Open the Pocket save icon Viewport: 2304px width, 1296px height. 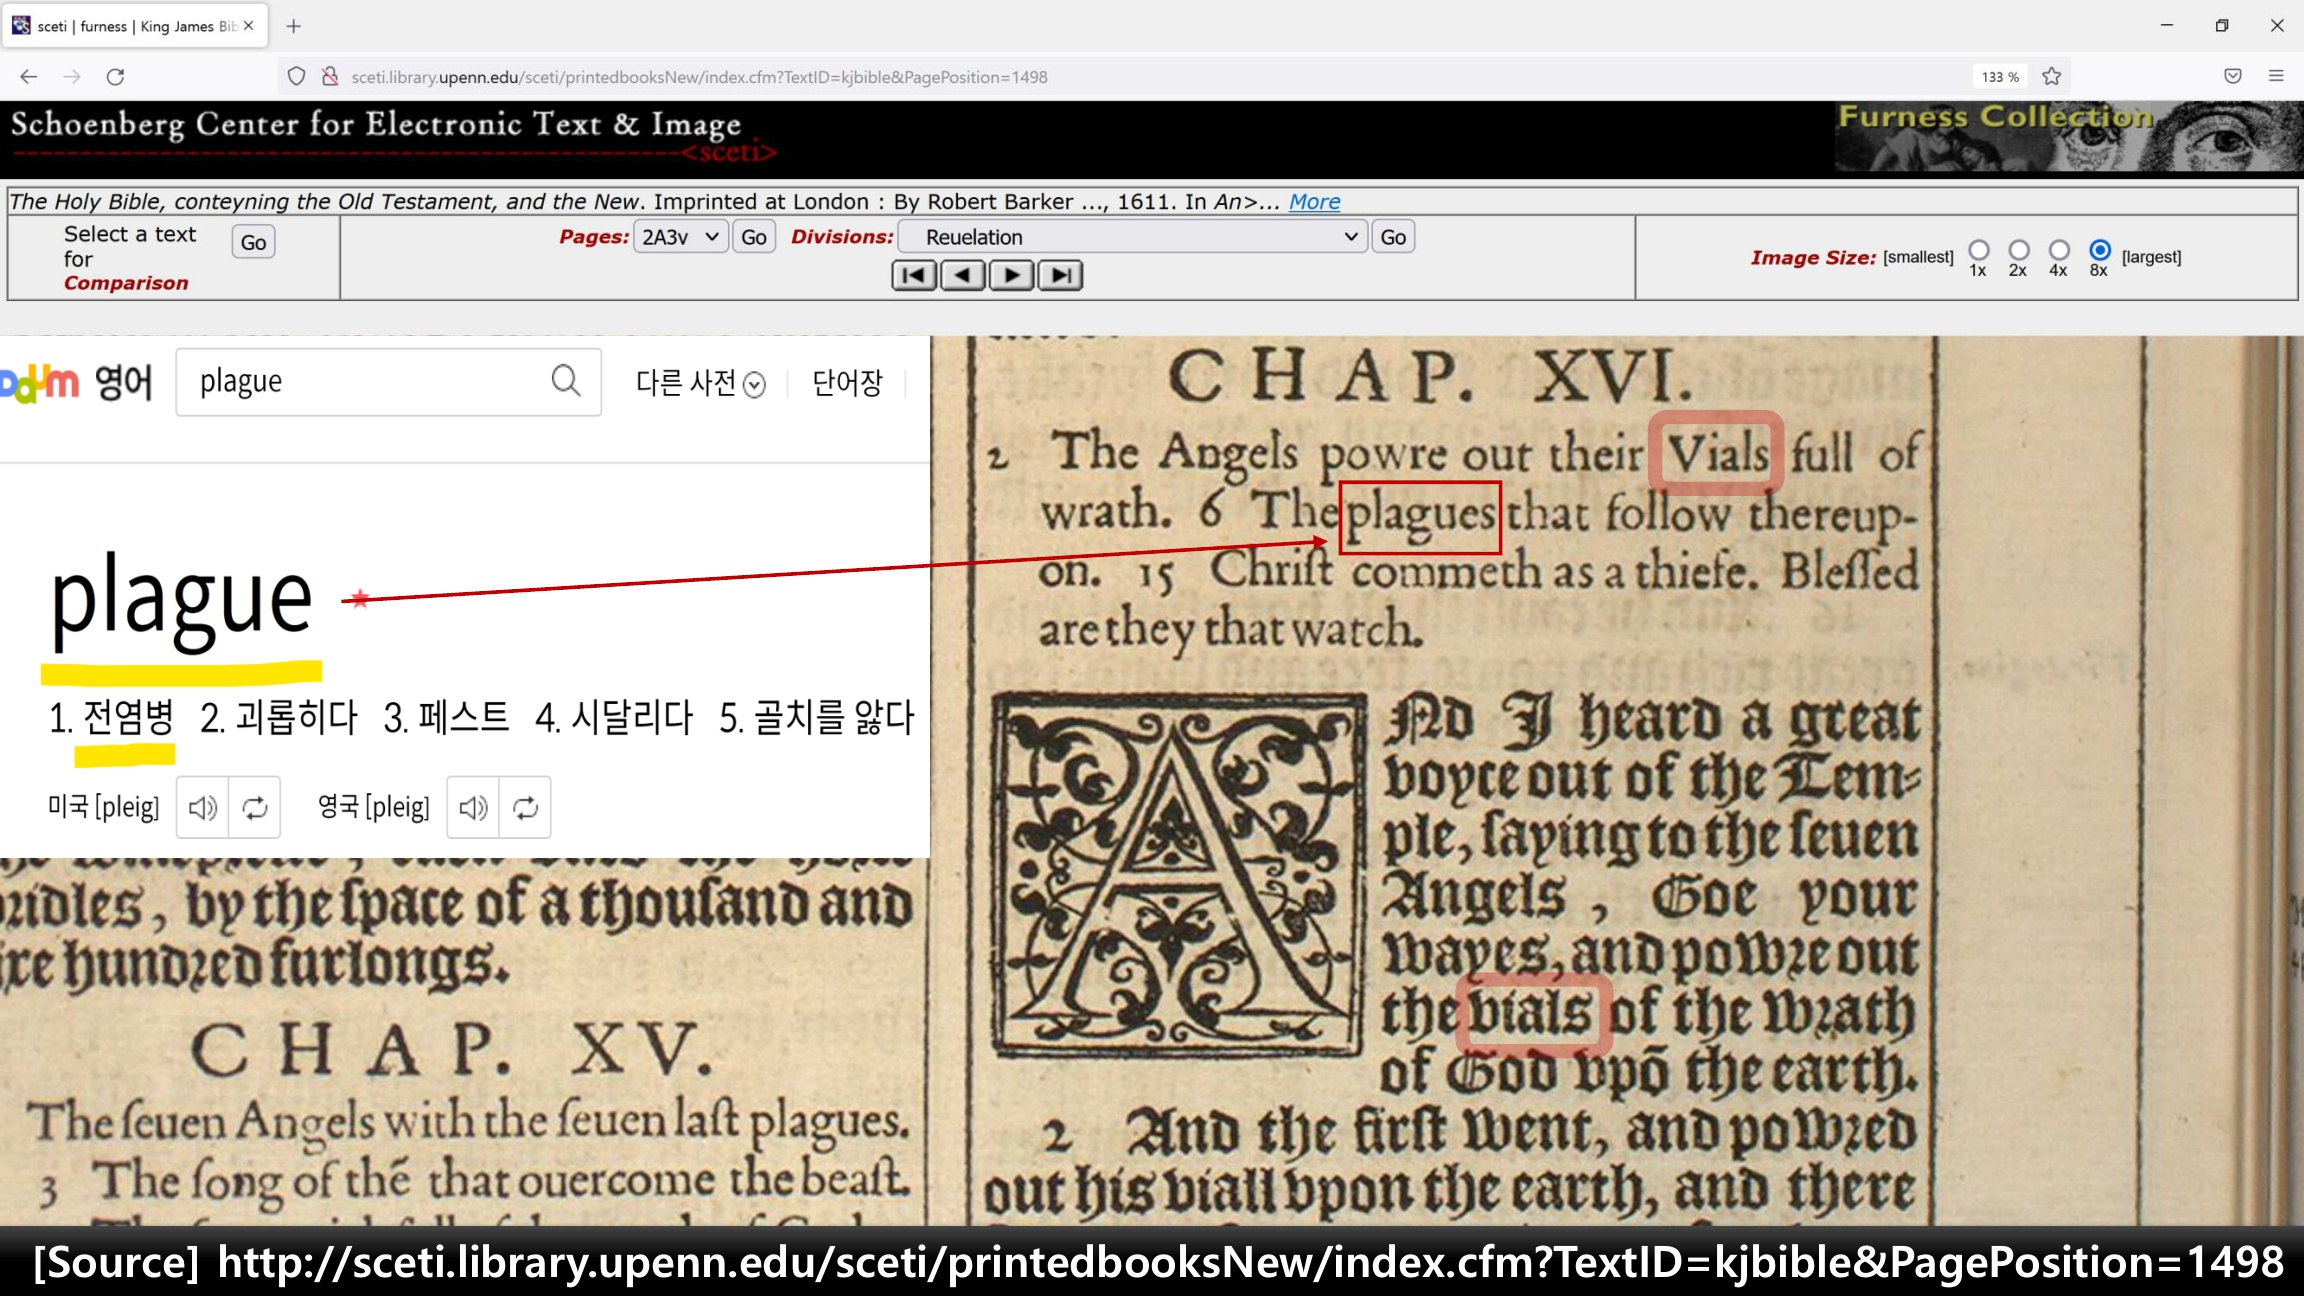2233,77
